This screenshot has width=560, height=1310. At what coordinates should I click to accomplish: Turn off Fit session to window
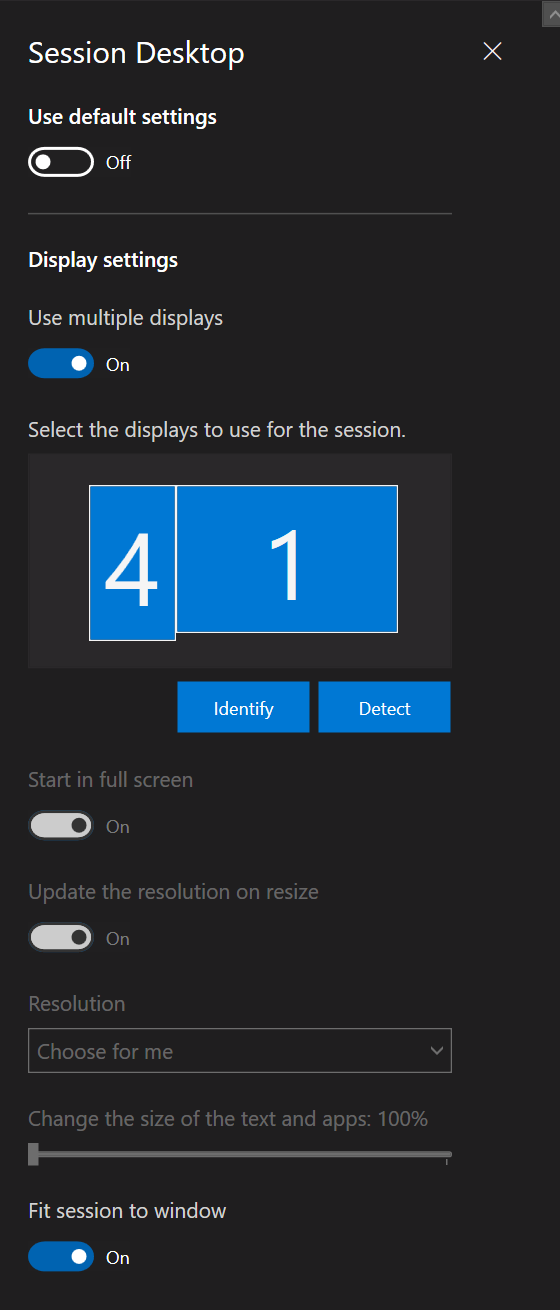(61, 1257)
